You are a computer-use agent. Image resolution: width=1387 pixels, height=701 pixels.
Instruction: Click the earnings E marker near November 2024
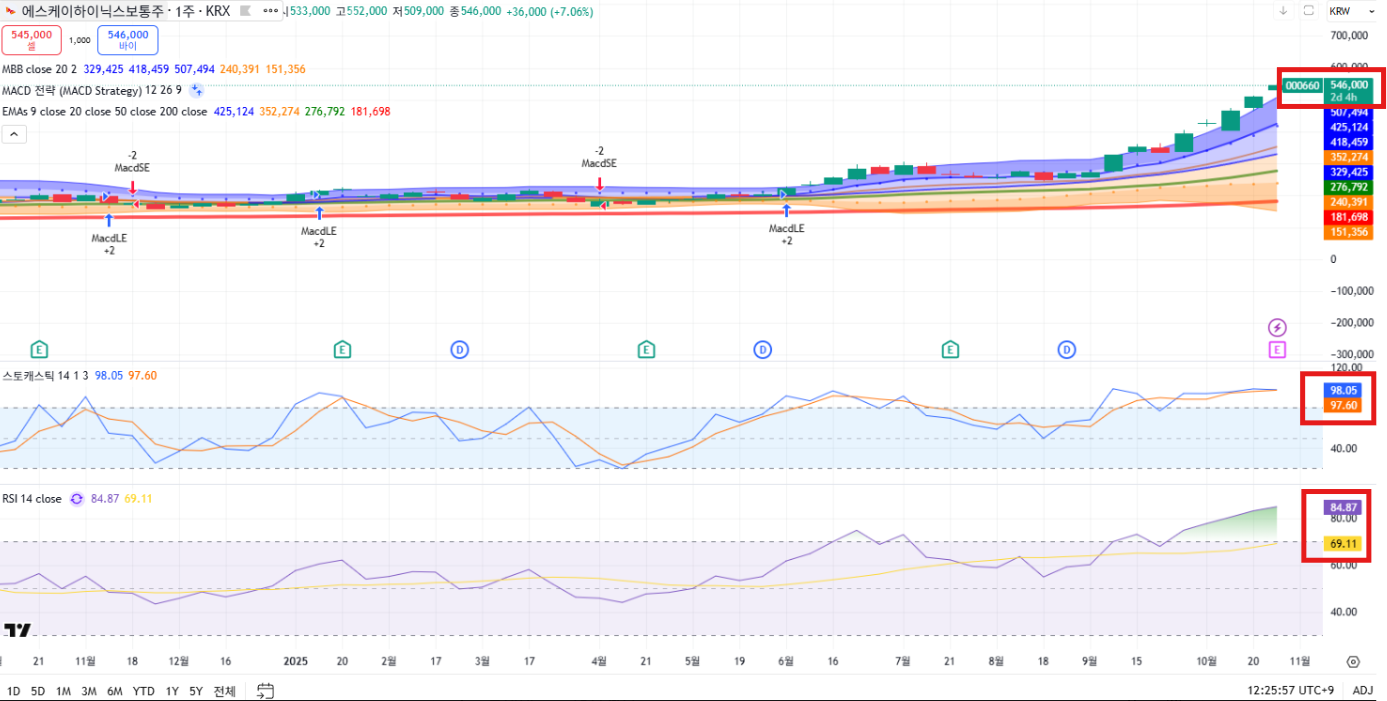[39, 349]
